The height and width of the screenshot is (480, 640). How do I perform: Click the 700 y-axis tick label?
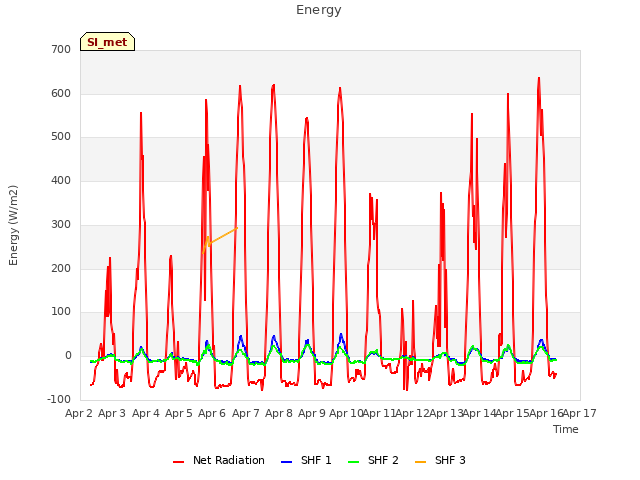pyautogui.click(x=61, y=50)
